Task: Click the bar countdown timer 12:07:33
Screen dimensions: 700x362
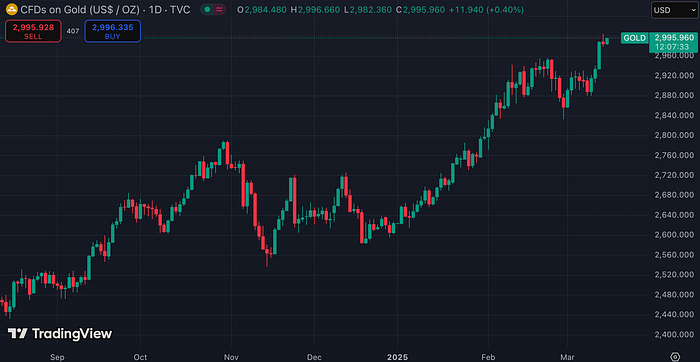Action: click(673, 47)
